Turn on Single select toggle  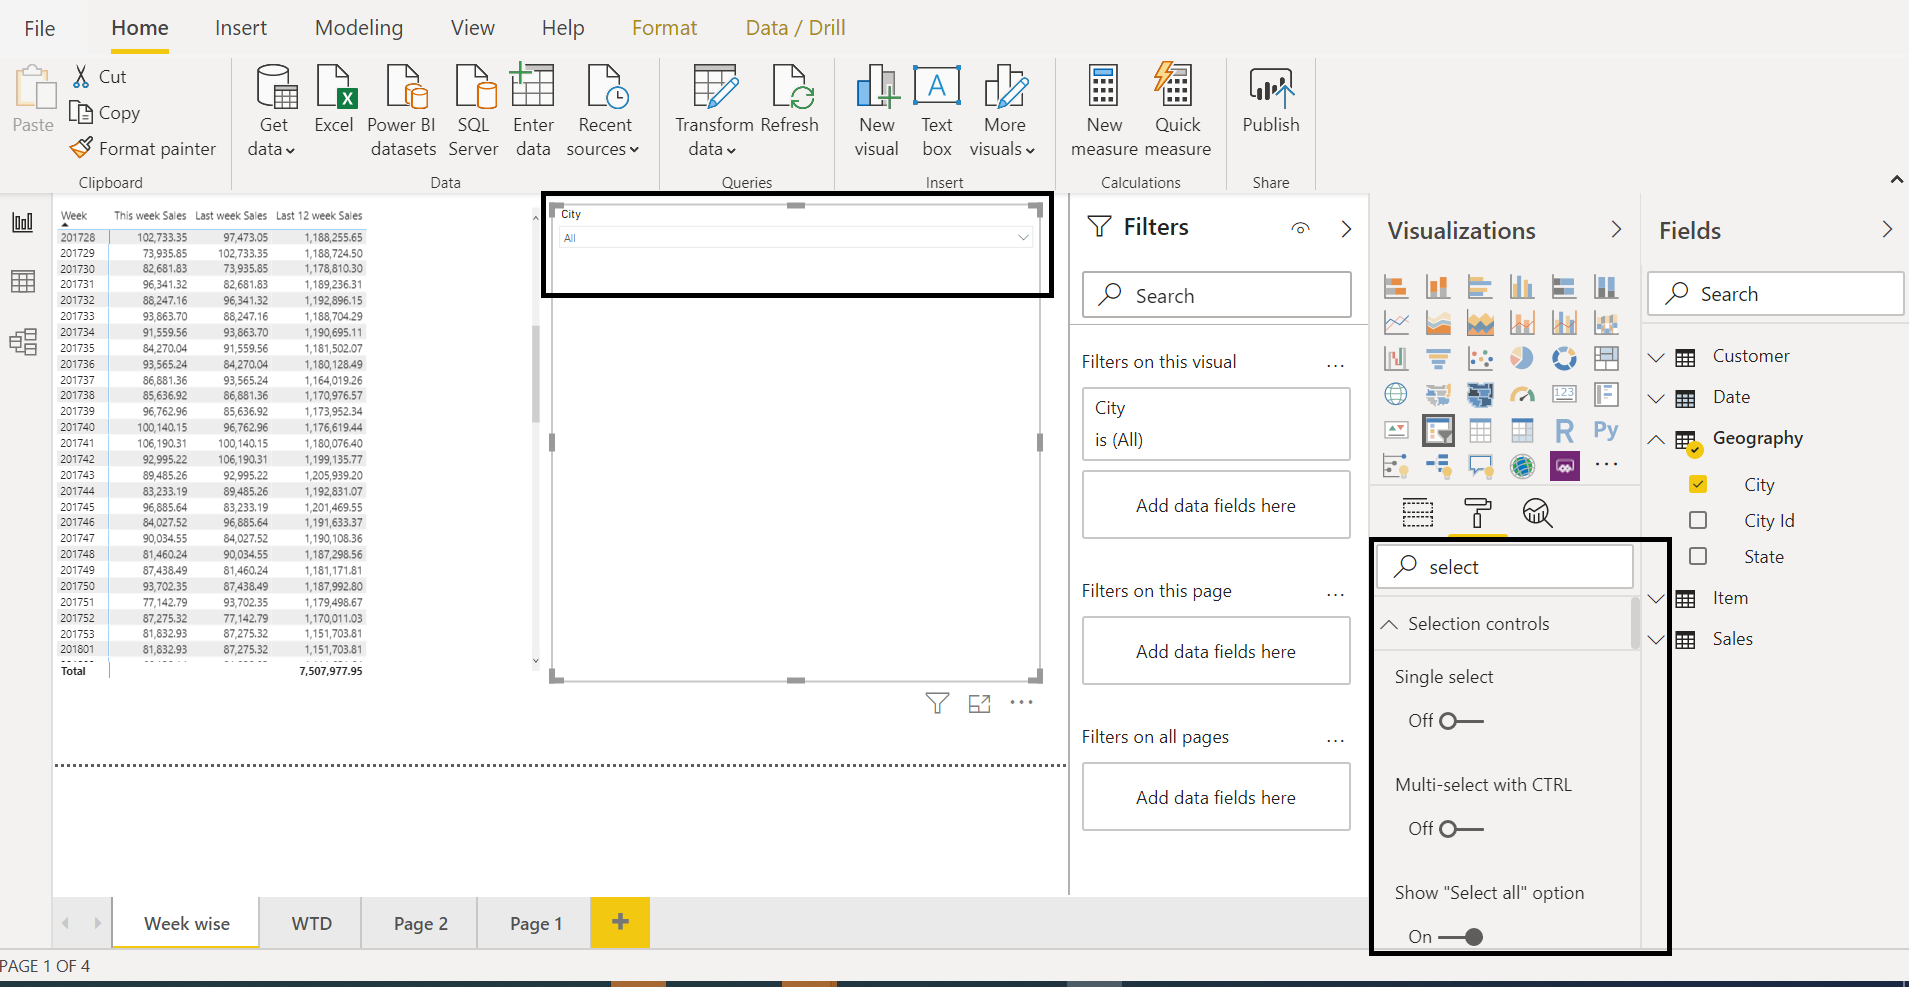coord(1461,720)
